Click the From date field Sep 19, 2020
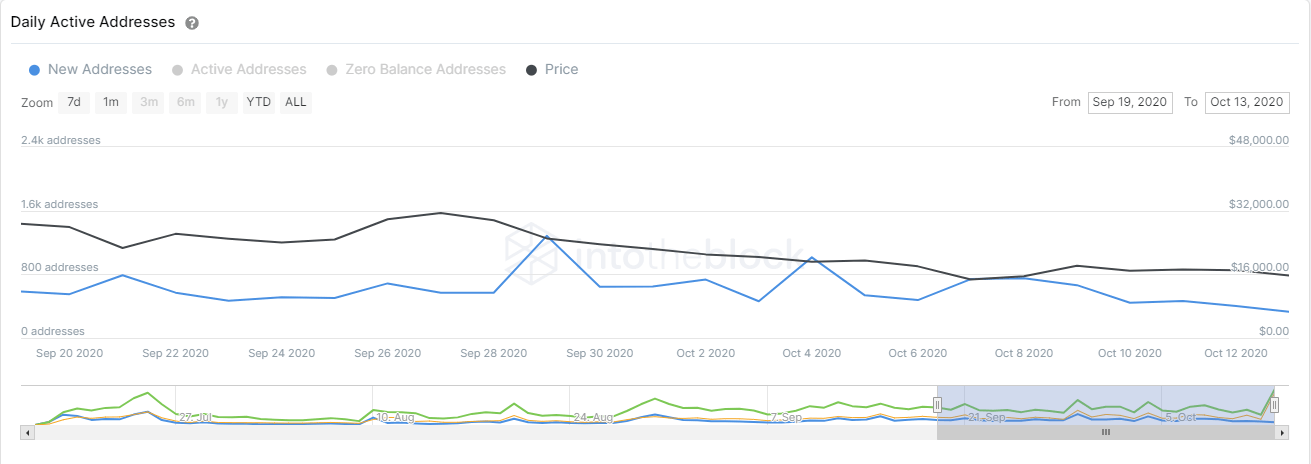Image resolution: width=1311 pixels, height=464 pixels. (x=1130, y=102)
